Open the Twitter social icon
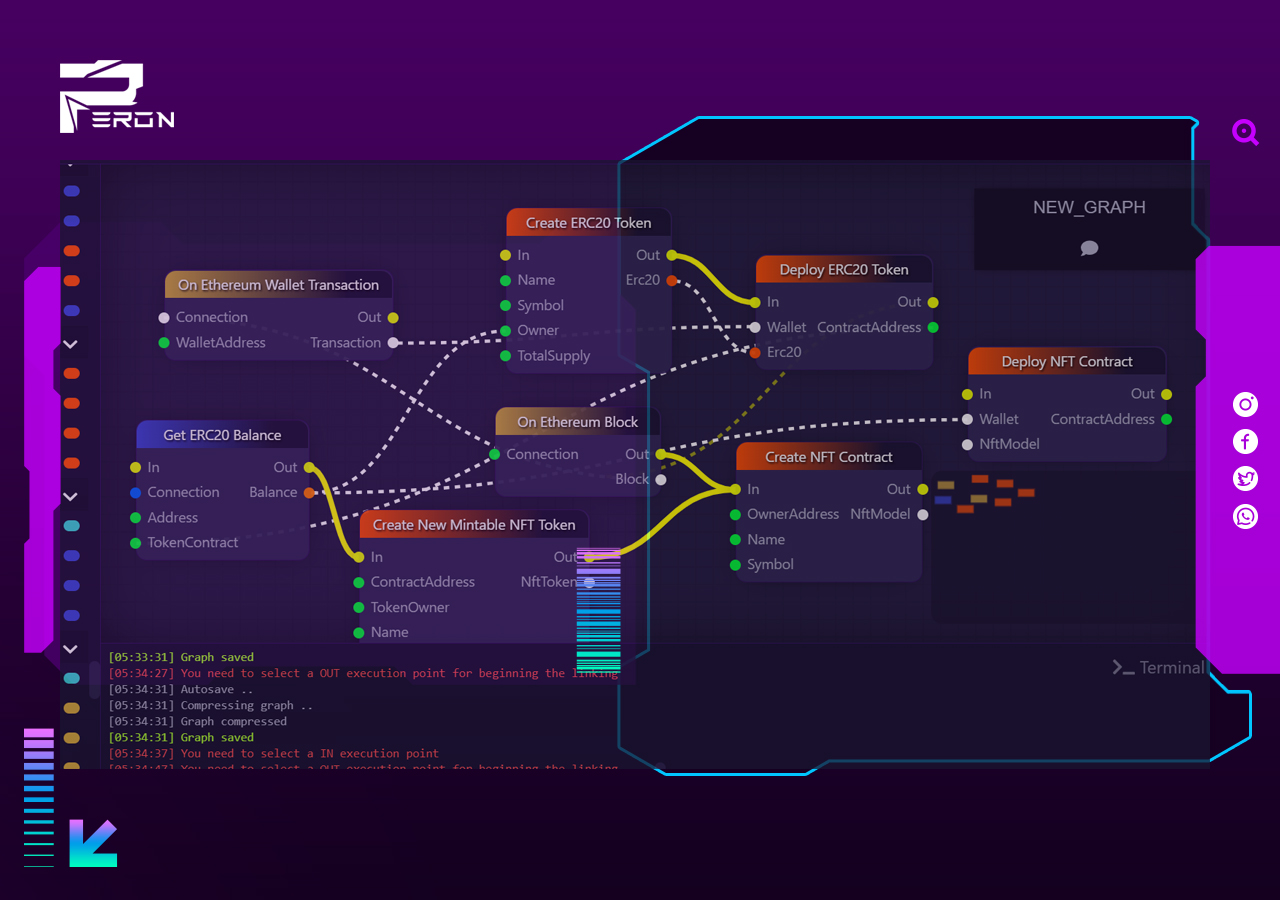Viewport: 1280px width, 900px height. (1245, 479)
